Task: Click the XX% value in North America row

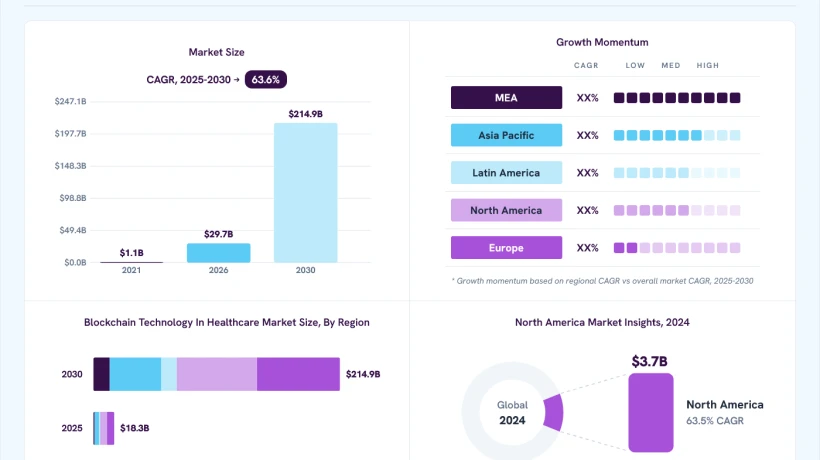Action: point(587,210)
